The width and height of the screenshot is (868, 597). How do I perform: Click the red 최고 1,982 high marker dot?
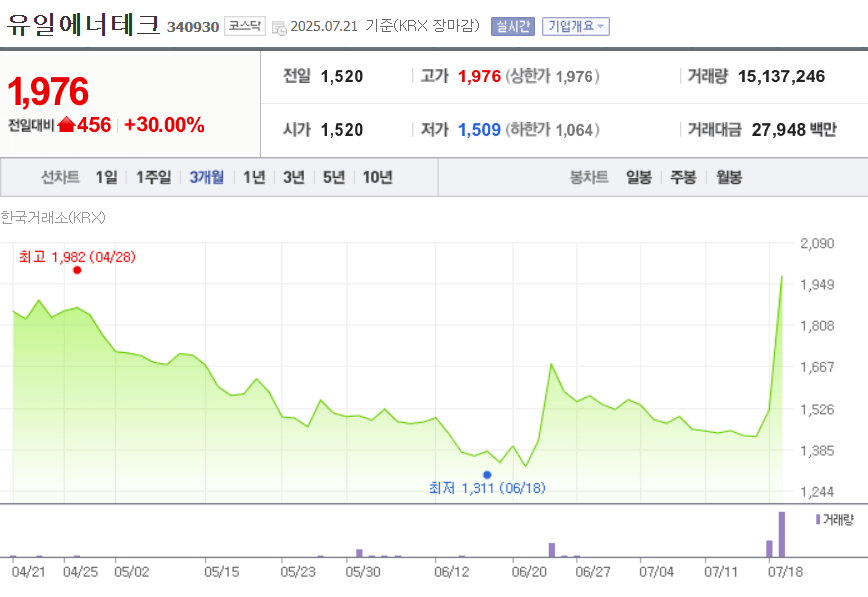point(77,269)
